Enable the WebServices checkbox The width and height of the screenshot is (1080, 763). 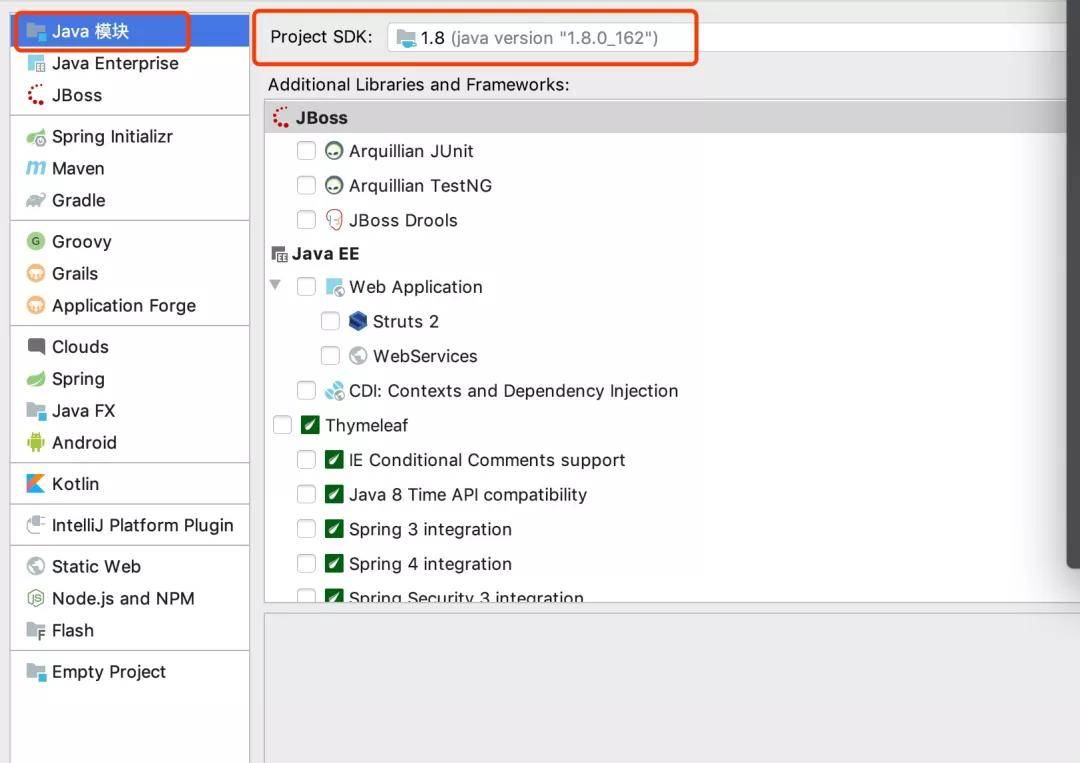coord(331,355)
